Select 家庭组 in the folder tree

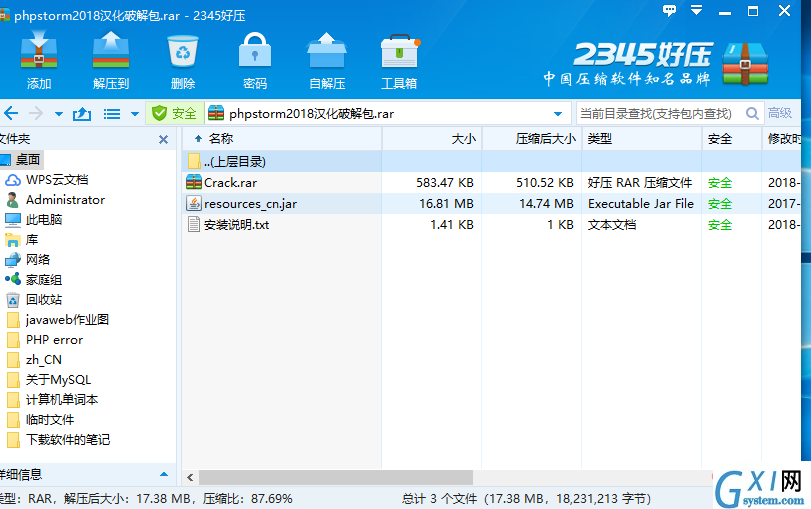coord(44,280)
